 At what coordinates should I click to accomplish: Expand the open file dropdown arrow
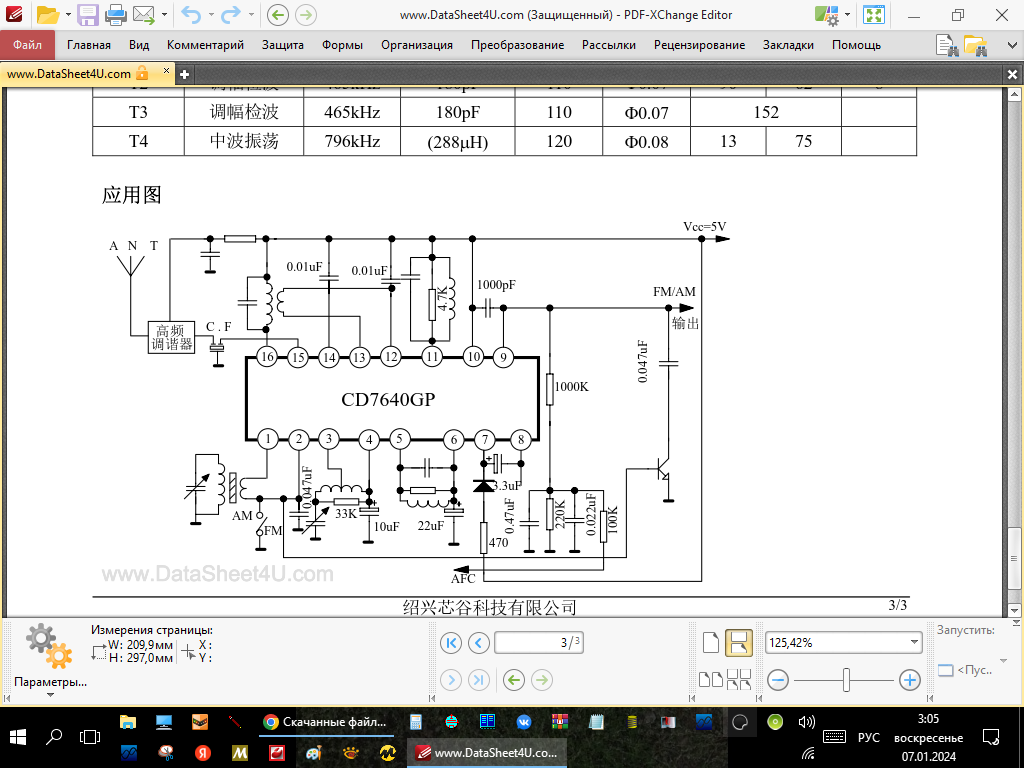pyautogui.click(x=68, y=14)
